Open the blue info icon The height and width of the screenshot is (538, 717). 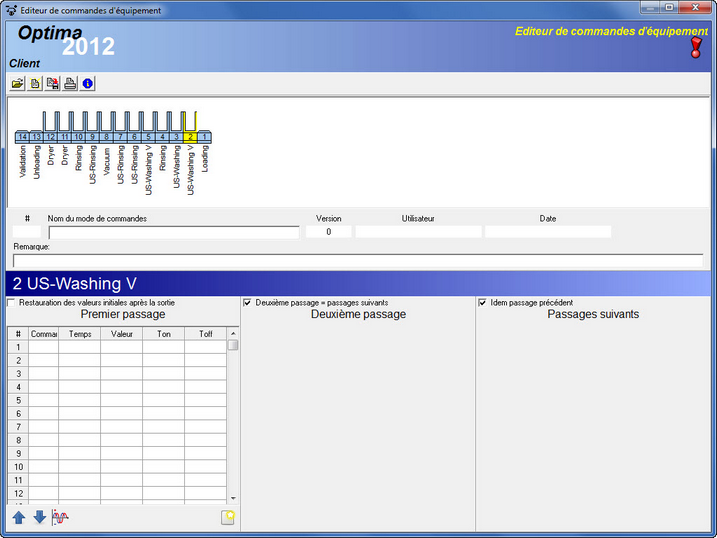click(88, 84)
